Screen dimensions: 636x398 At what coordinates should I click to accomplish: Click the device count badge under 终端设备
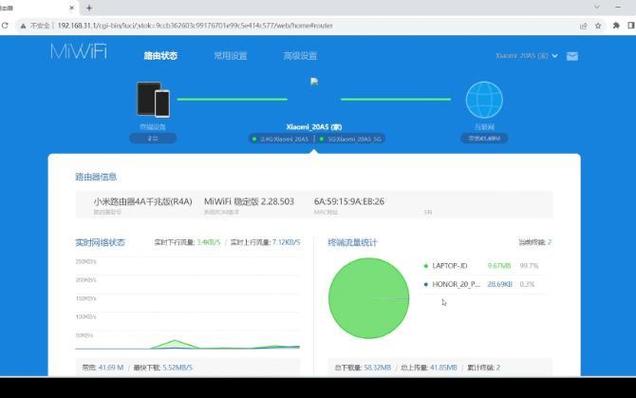[153, 138]
